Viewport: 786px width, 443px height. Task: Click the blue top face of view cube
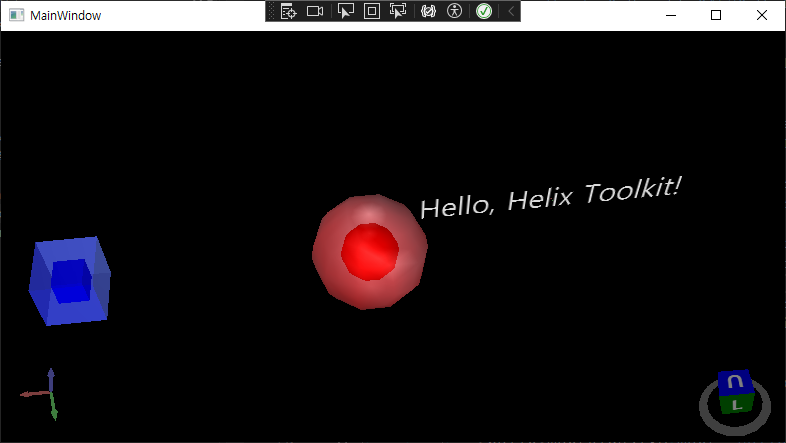(x=735, y=382)
